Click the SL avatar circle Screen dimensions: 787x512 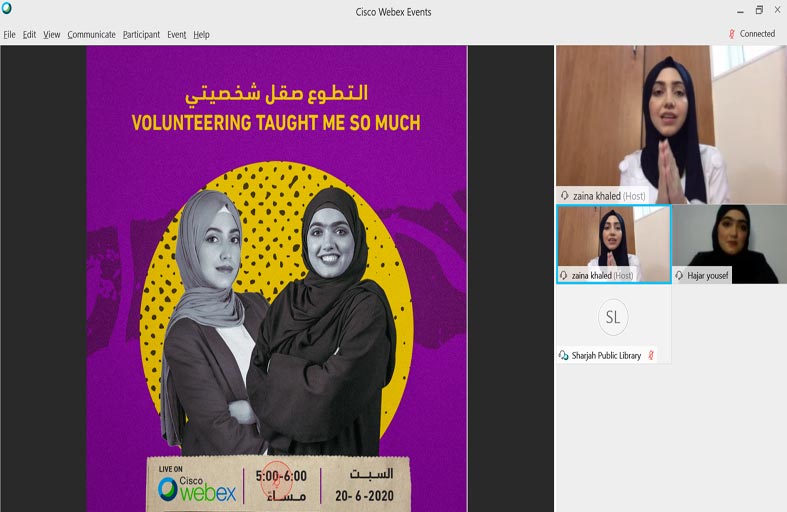pyautogui.click(x=613, y=317)
